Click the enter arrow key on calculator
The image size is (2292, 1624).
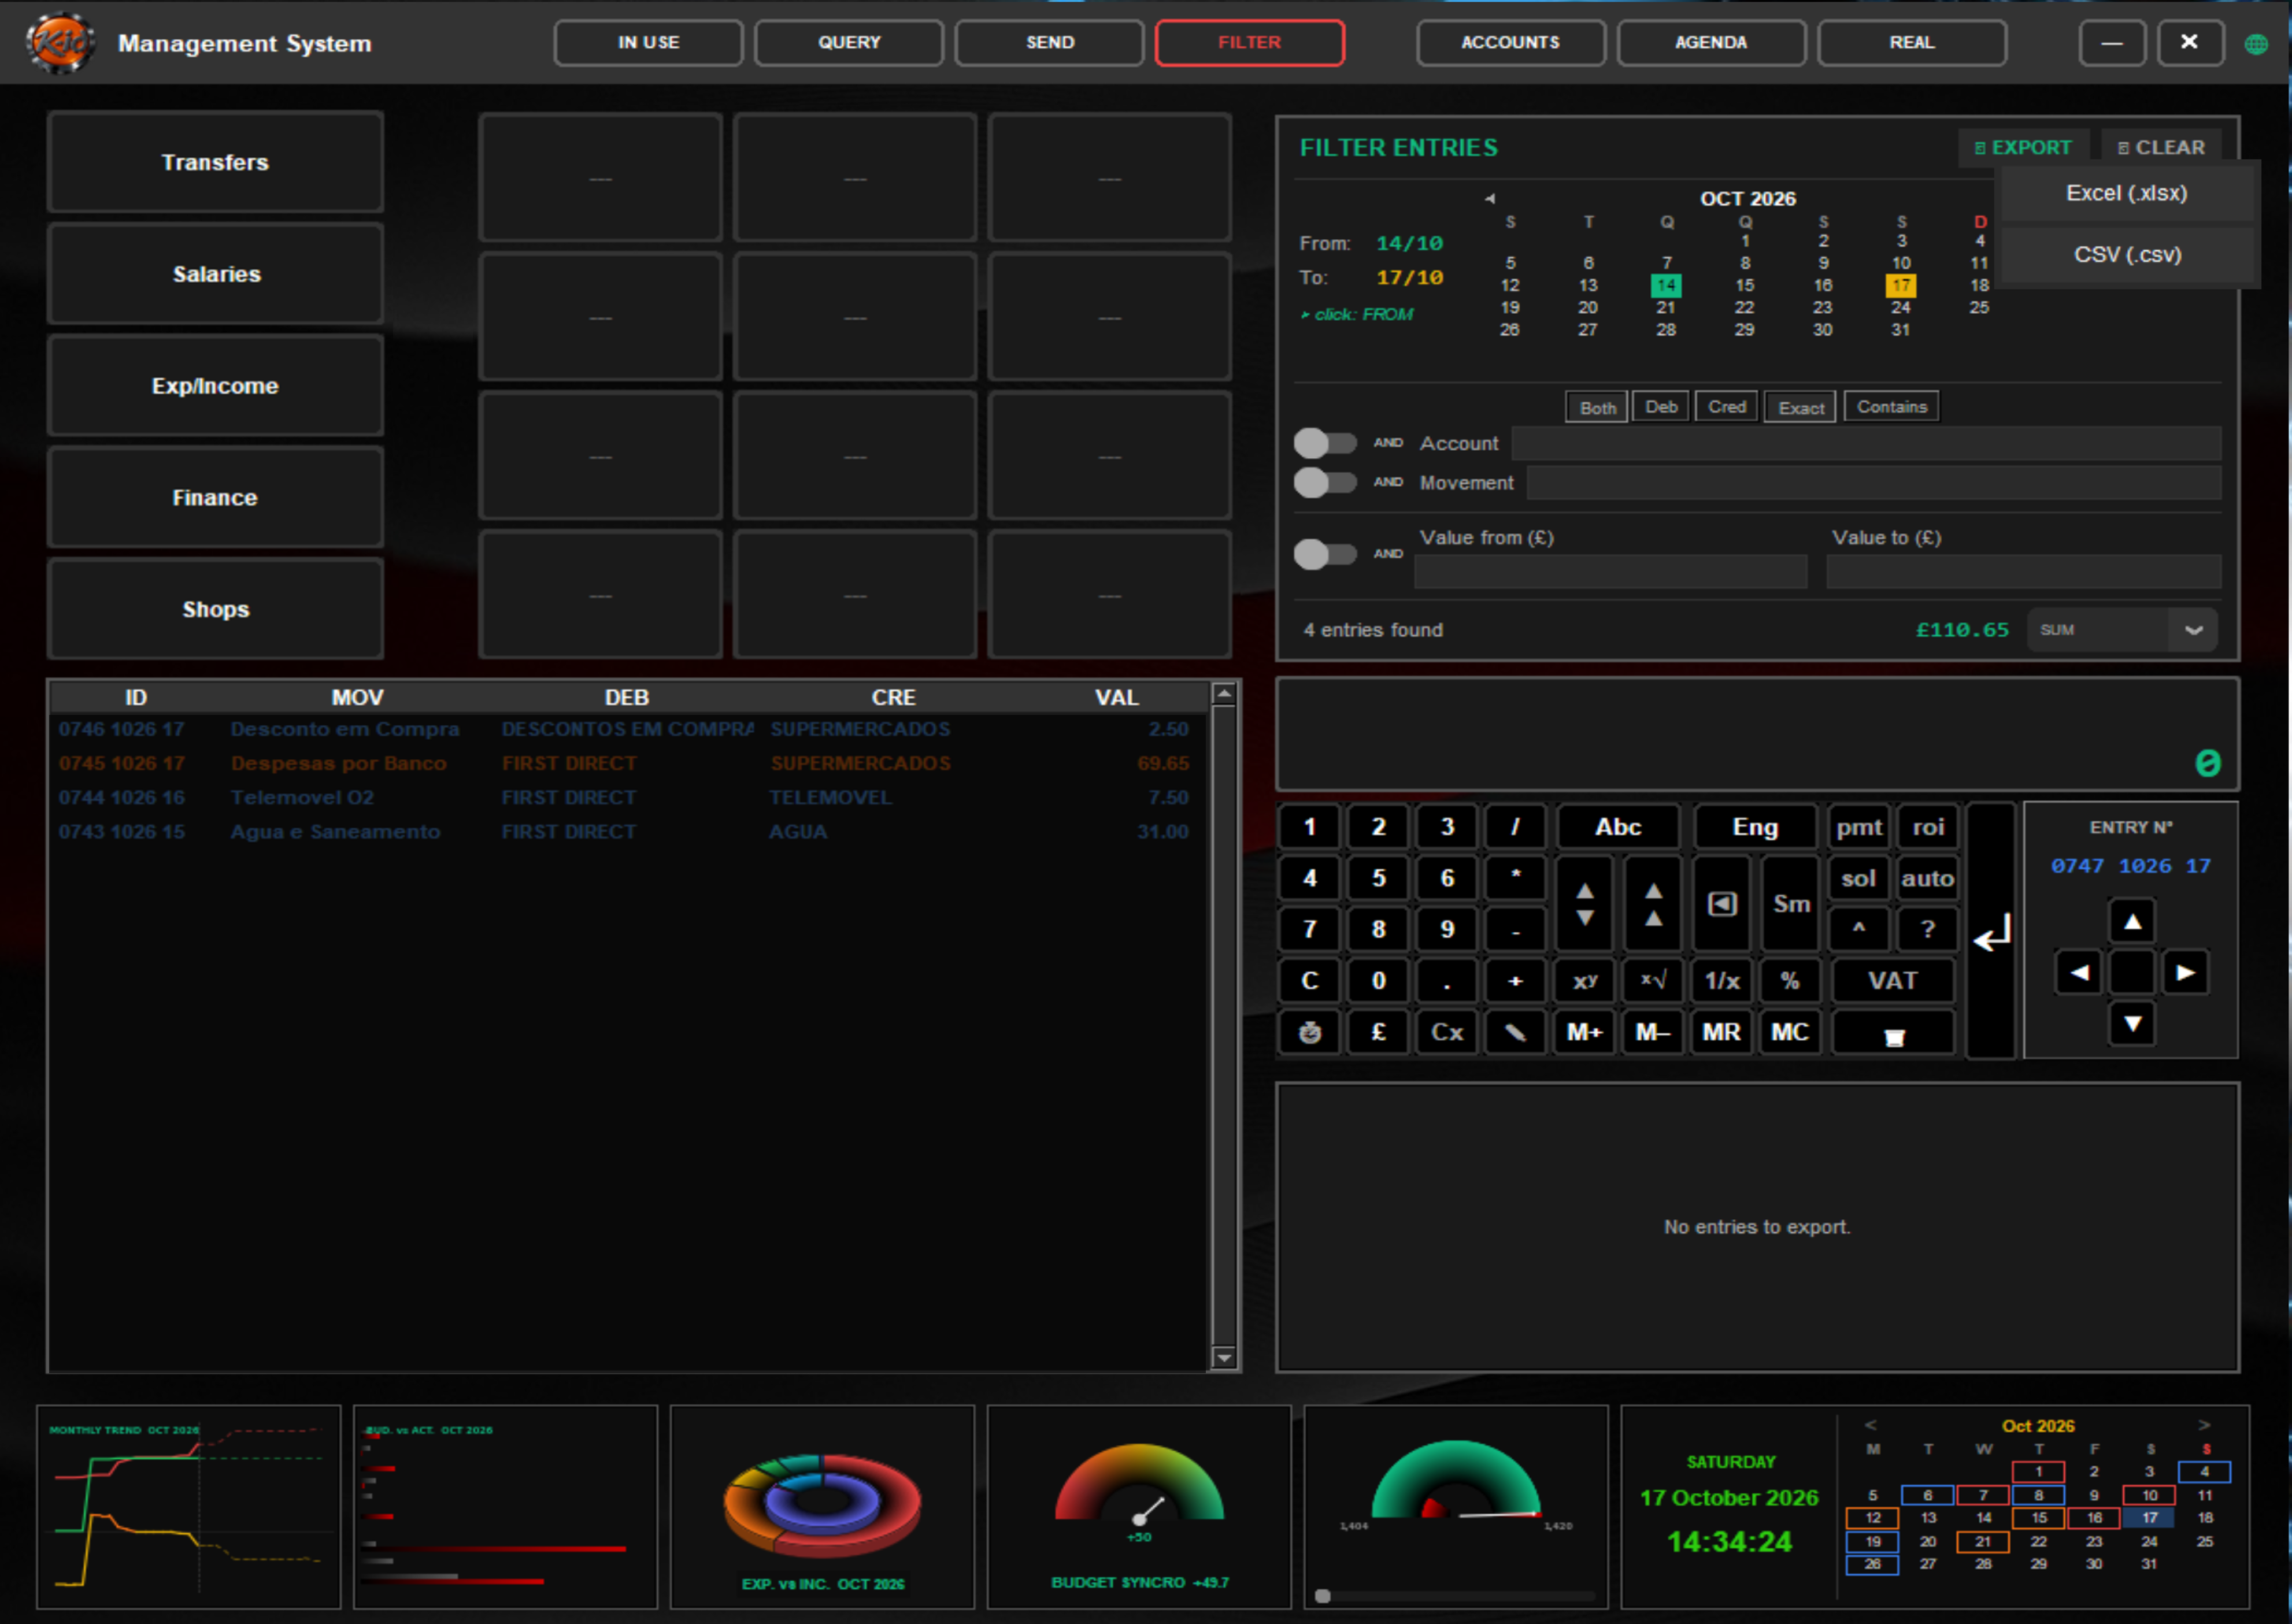[1991, 930]
